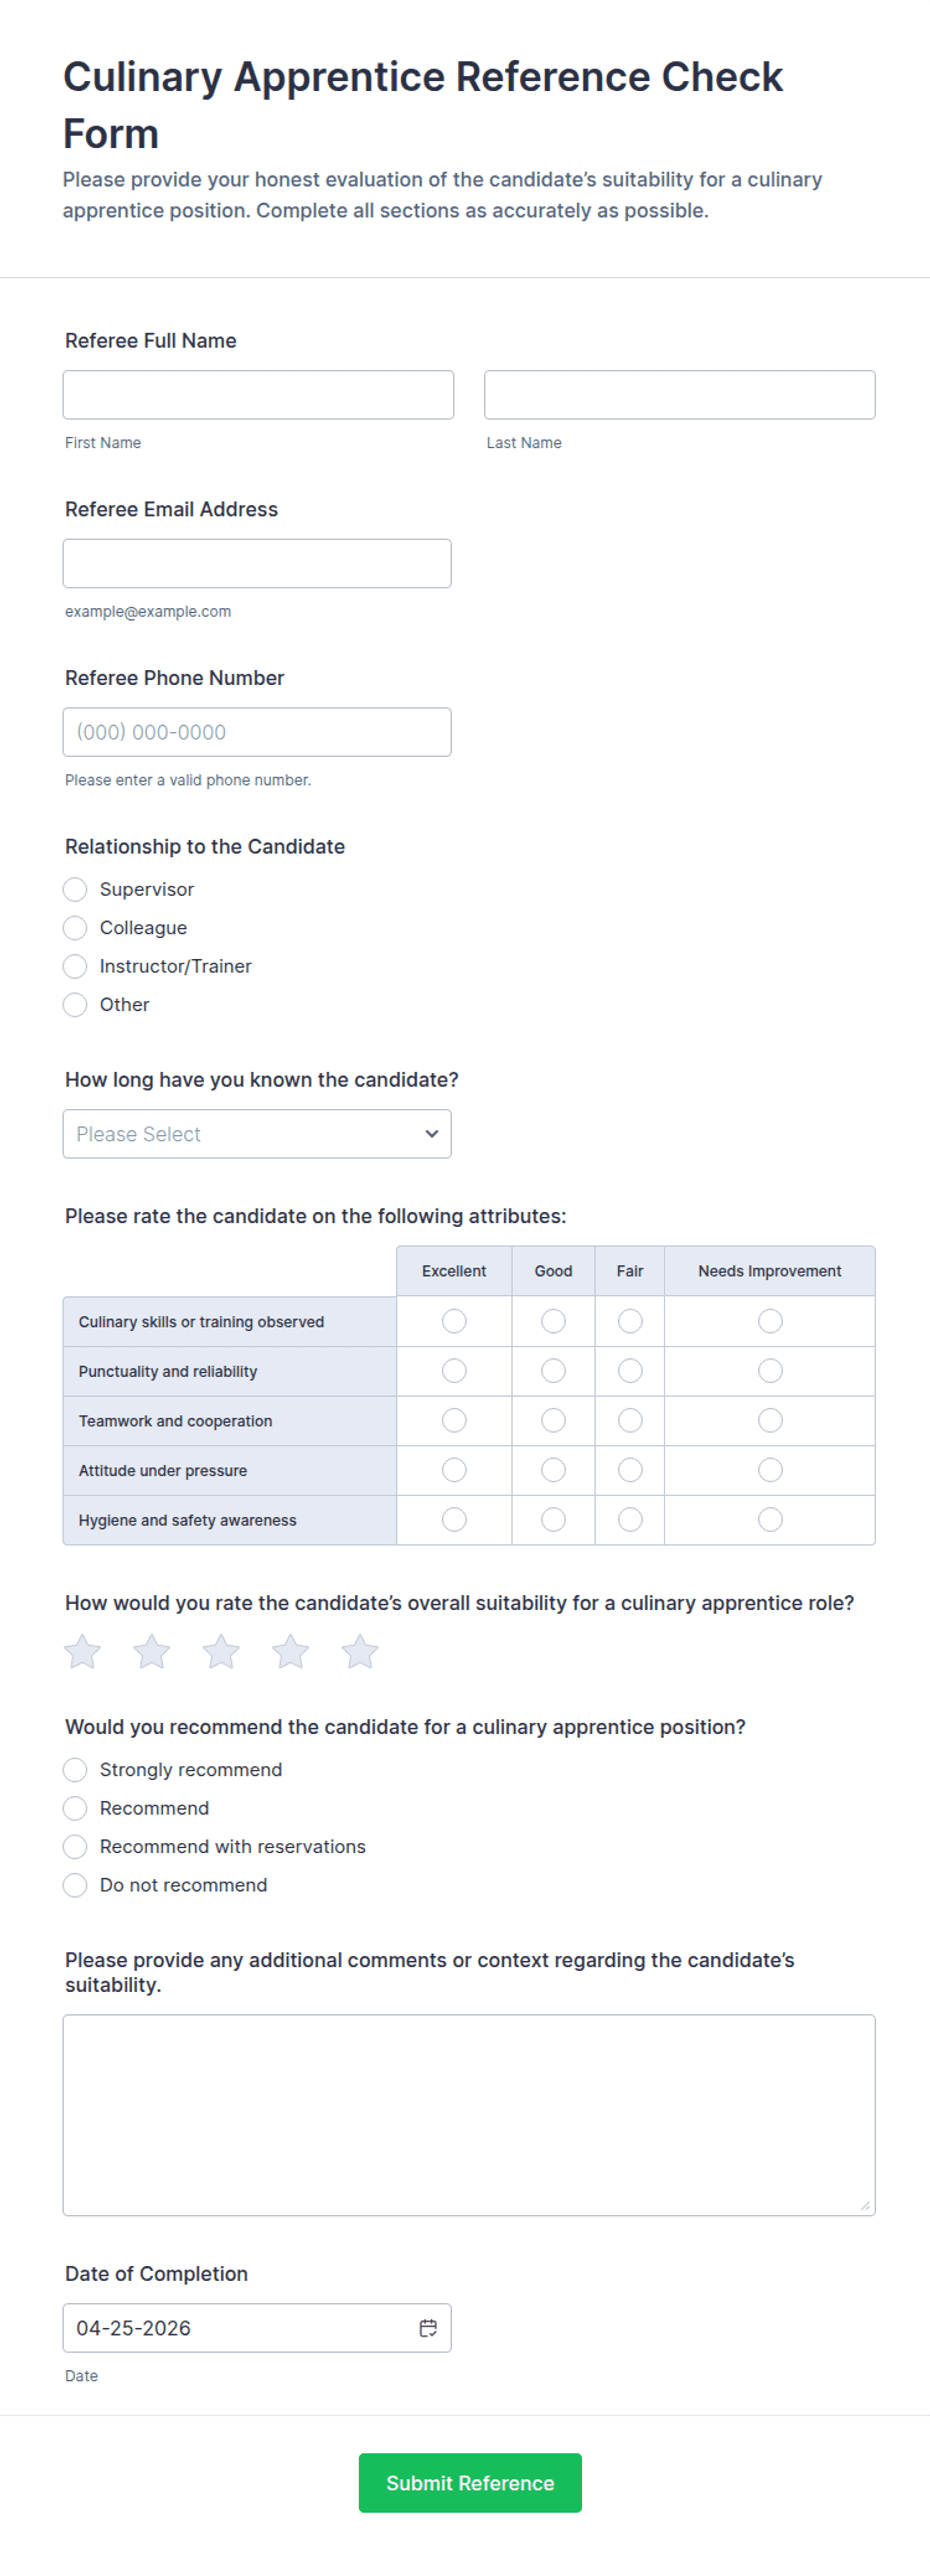The image size is (930, 2562).
Task: Select Strongly recommend option
Action: 75,1769
